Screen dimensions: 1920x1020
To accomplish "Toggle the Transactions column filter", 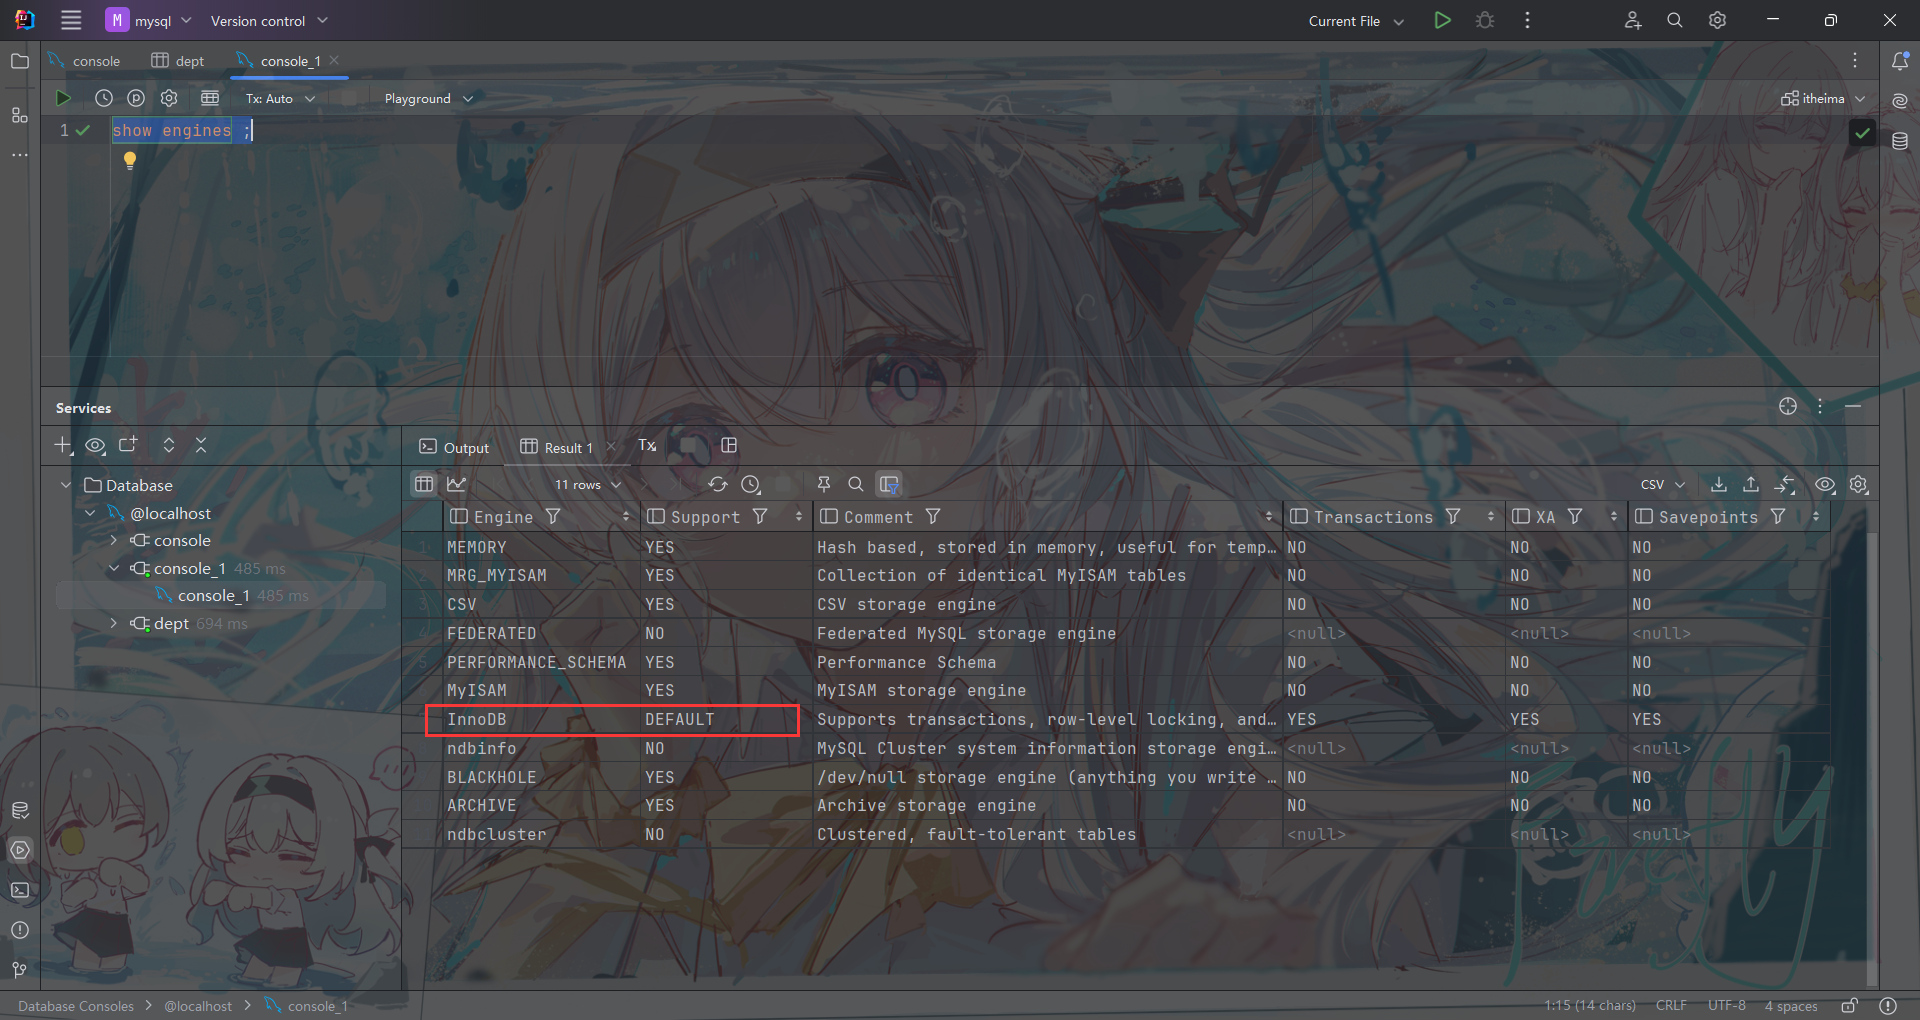I will click(1453, 516).
